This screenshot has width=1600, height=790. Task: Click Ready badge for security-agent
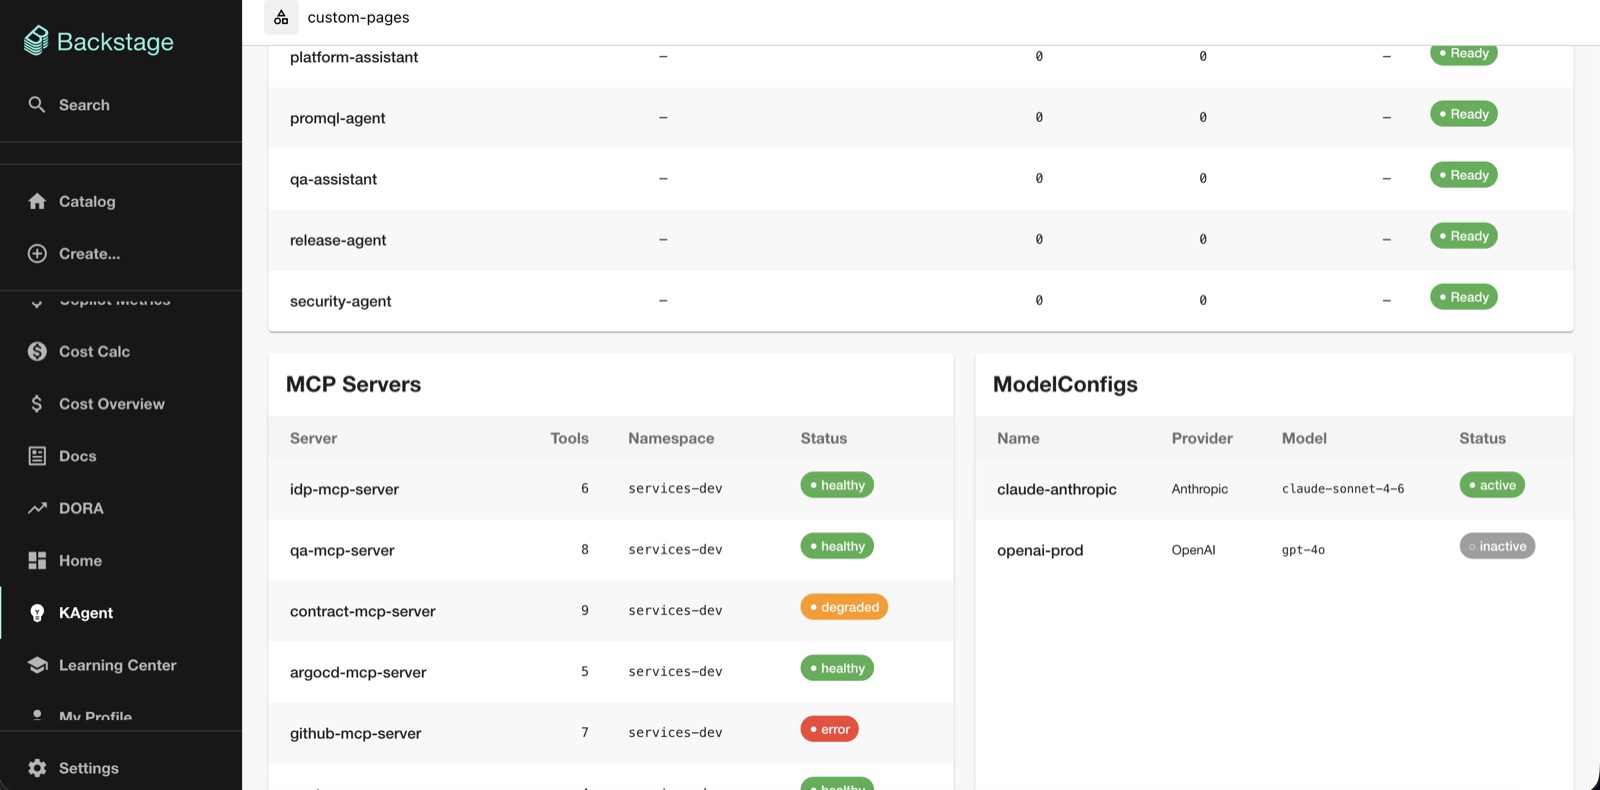(1463, 297)
